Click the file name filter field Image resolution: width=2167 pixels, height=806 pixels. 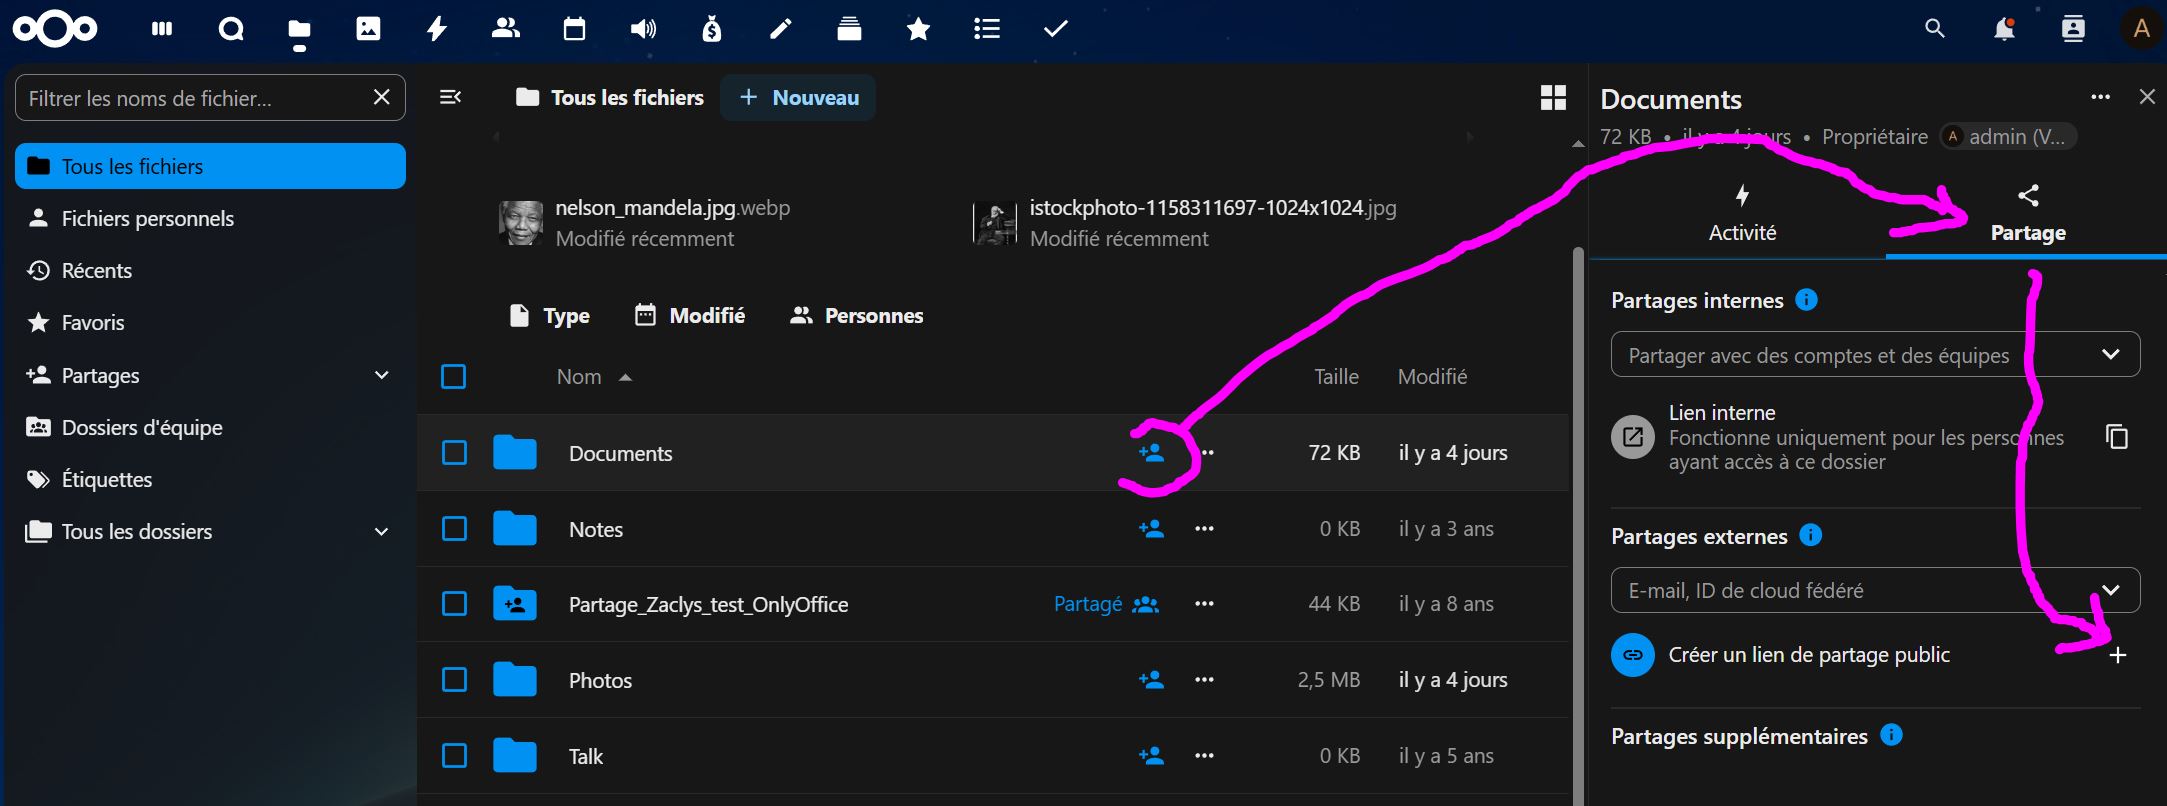click(x=195, y=98)
